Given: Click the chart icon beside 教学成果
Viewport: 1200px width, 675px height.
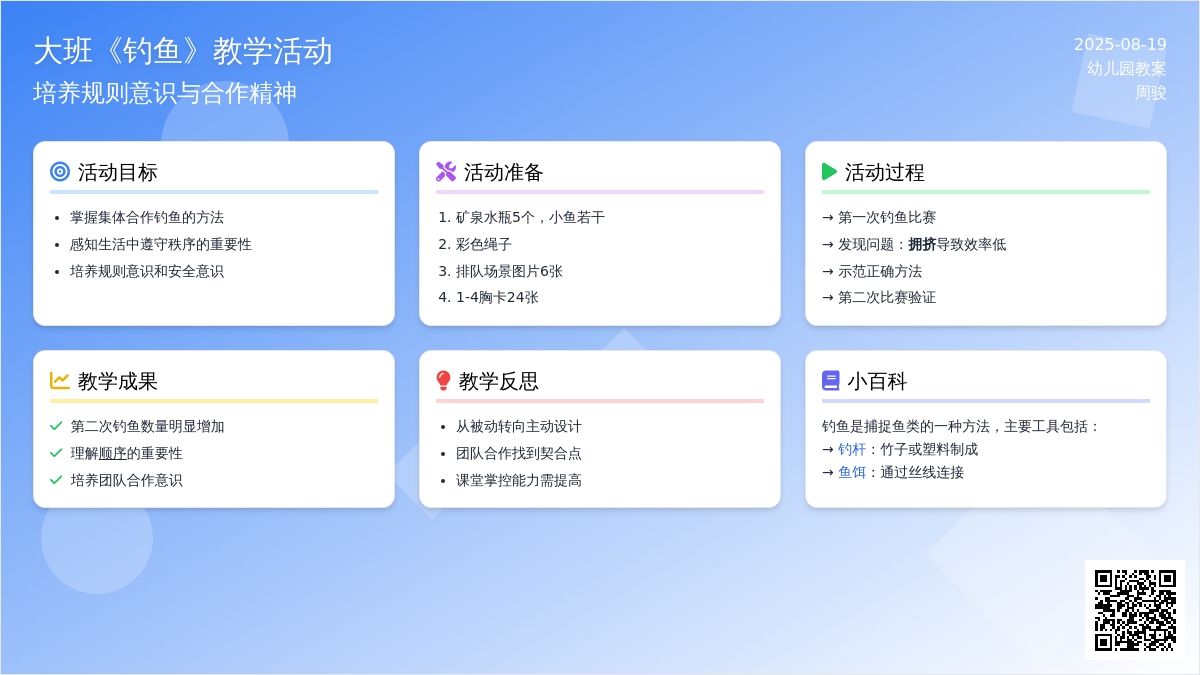Looking at the screenshot, I should (x=60, y=381).
